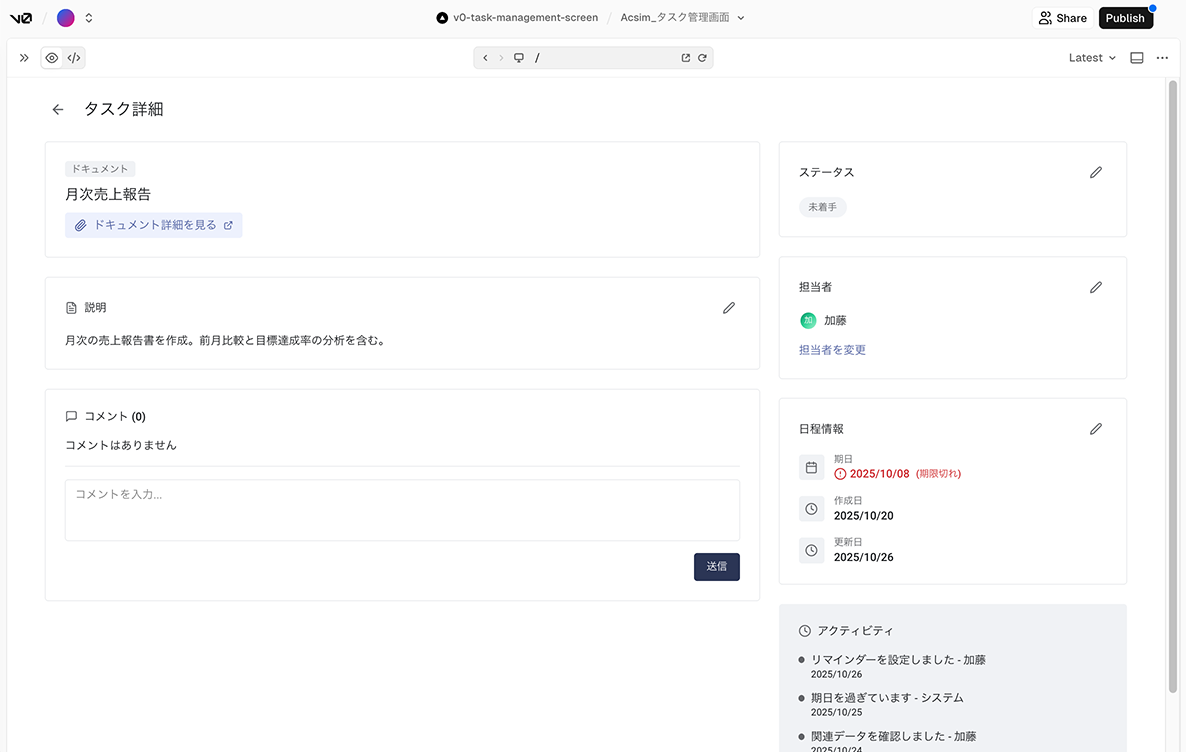Edit 日程情報 using the pencil icon
1186x752 pixels.
tap(1096, 429)
